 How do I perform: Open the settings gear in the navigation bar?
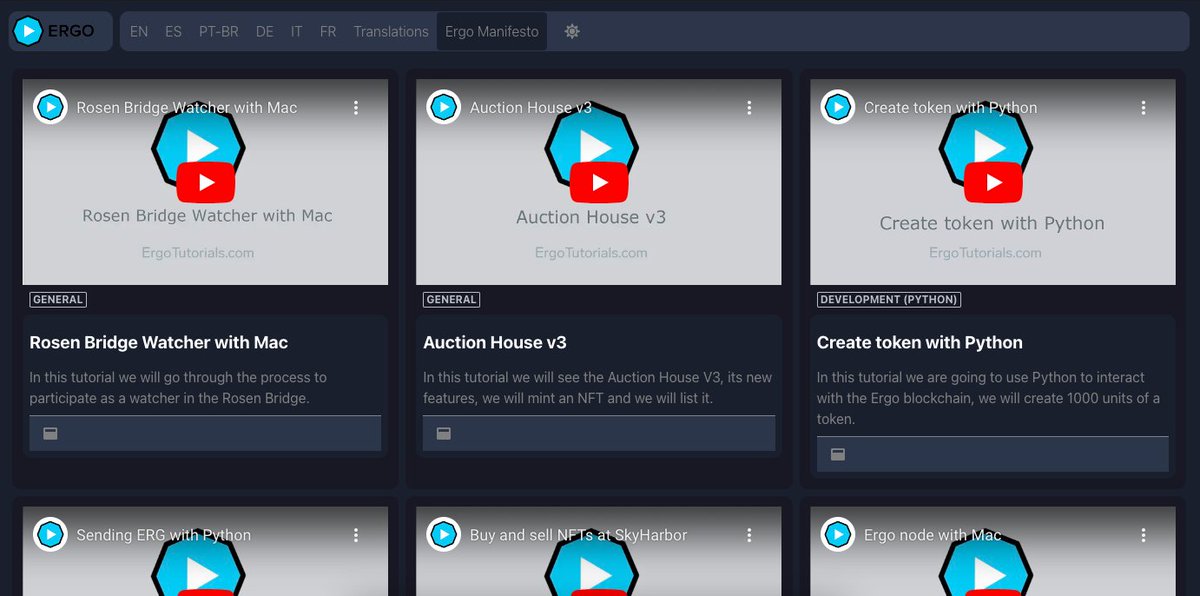click(571, 31)
